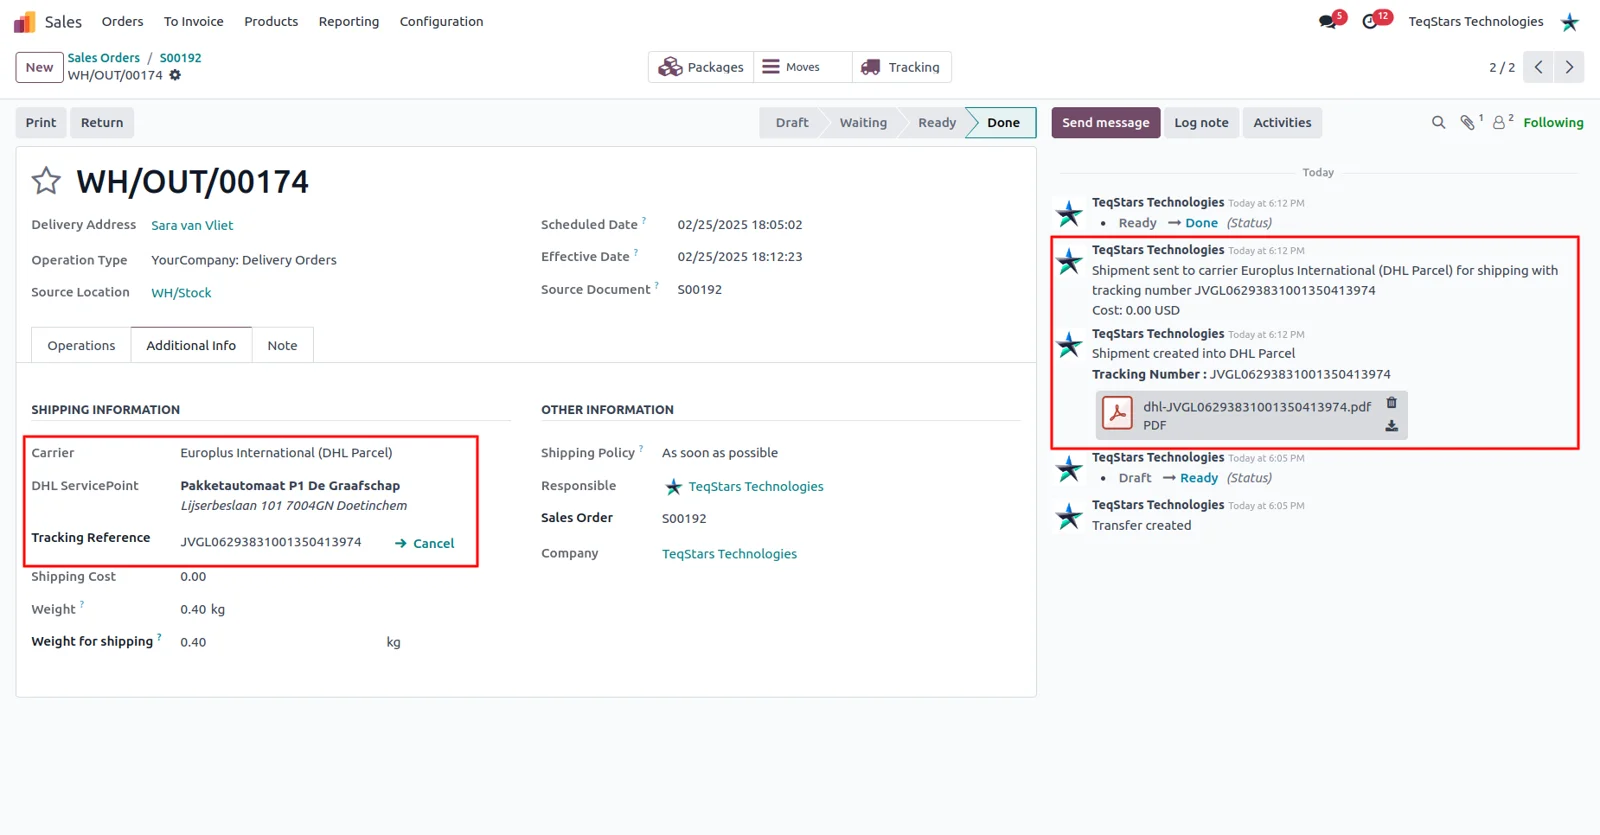Image resolution: width=1600 pixels, height=835 pixels.
Task: Click the New button
Action: (40, 67)
